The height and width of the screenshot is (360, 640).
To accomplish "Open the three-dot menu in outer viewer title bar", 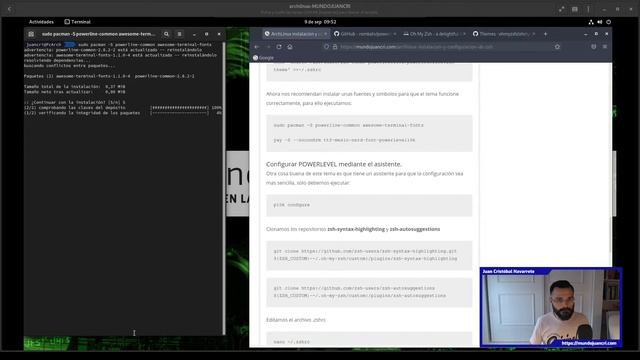I will [x=588, y=9].
